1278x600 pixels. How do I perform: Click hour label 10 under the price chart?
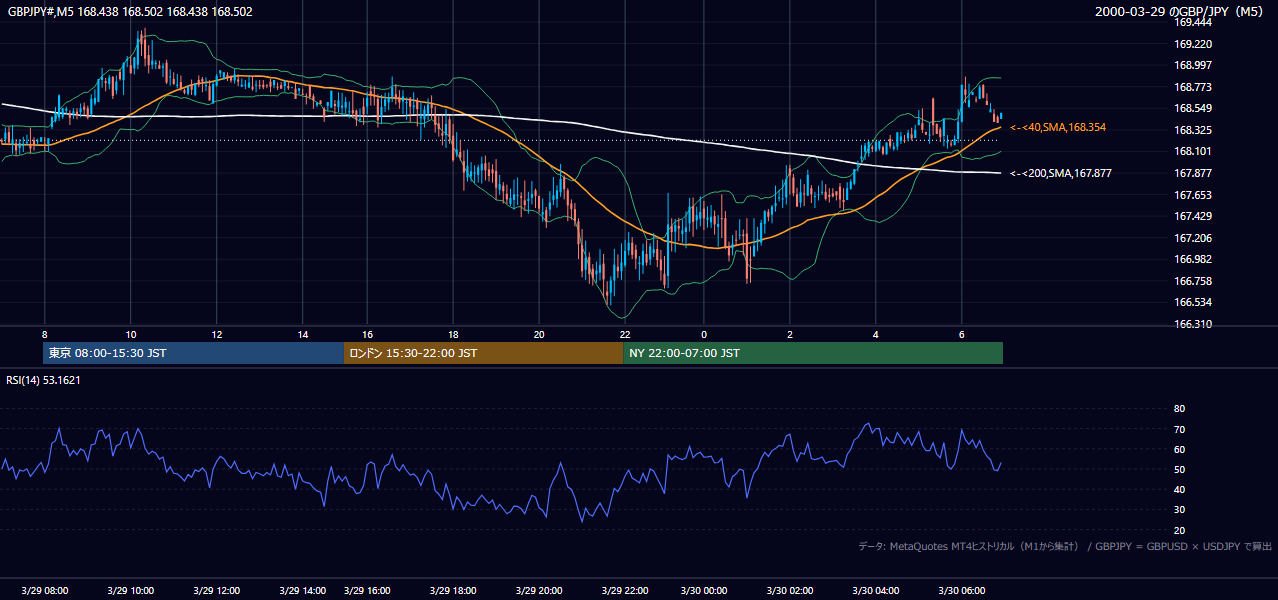(x=131, y=334)
